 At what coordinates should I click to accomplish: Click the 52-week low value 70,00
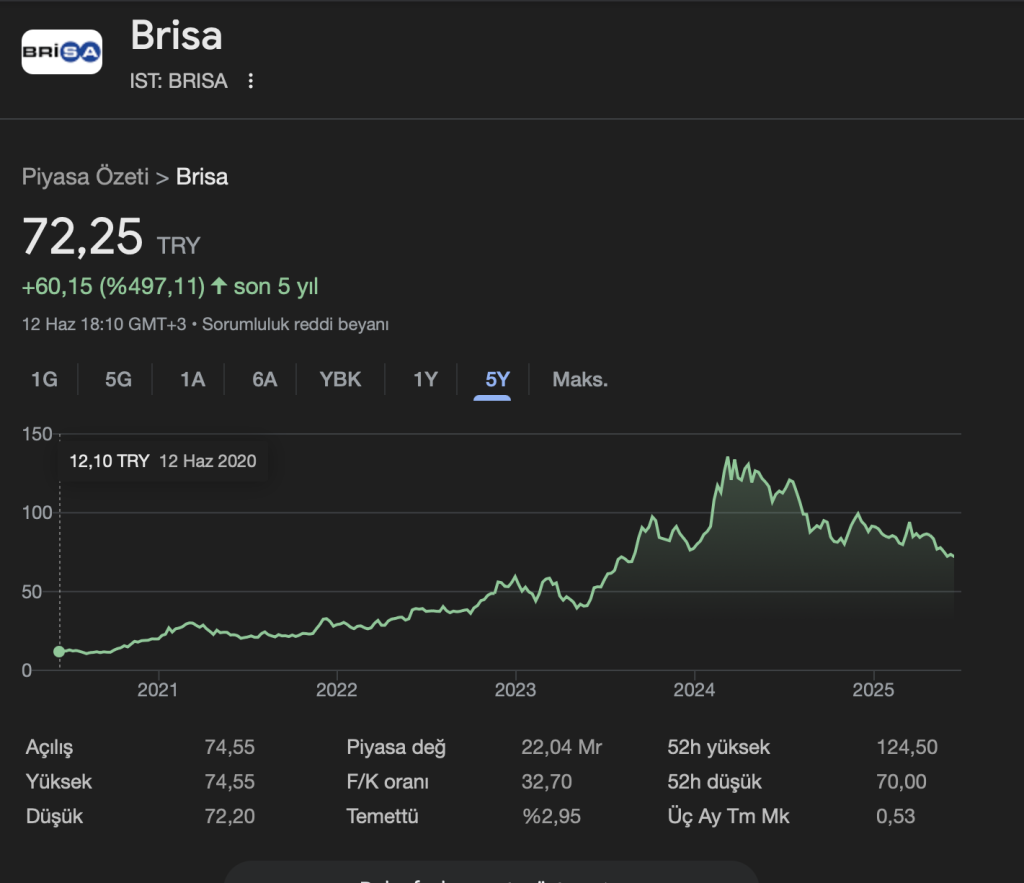[x=901, y=782]
